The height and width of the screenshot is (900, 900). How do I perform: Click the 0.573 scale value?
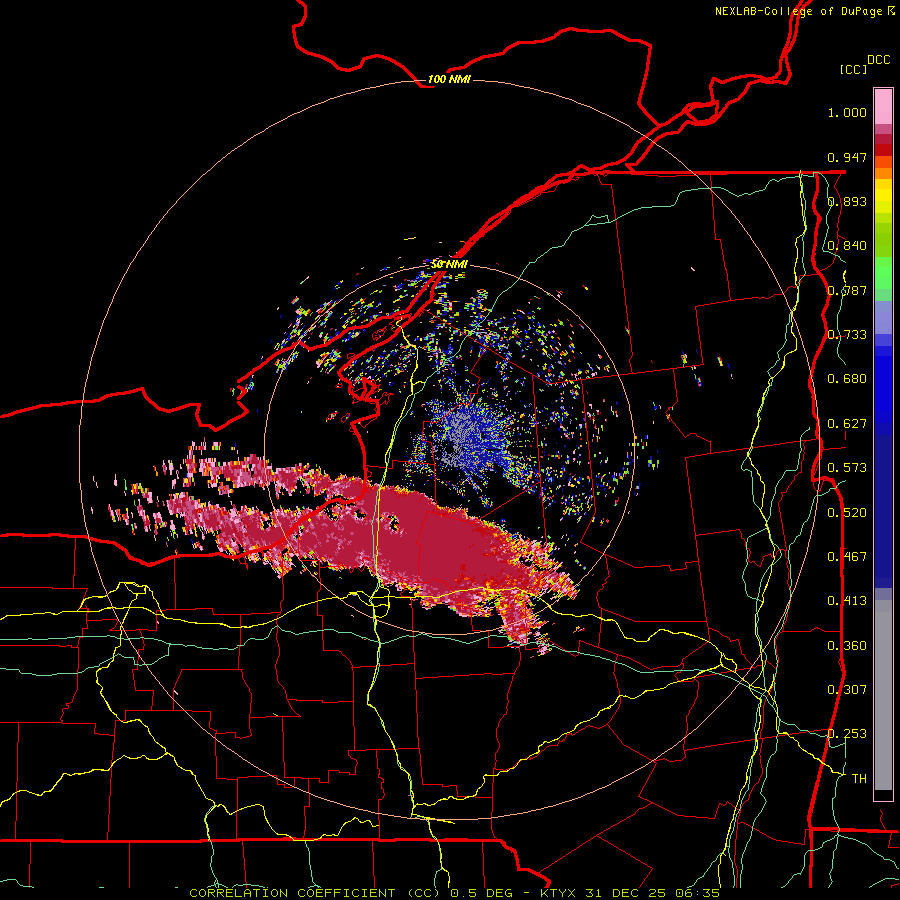(847, 468)
